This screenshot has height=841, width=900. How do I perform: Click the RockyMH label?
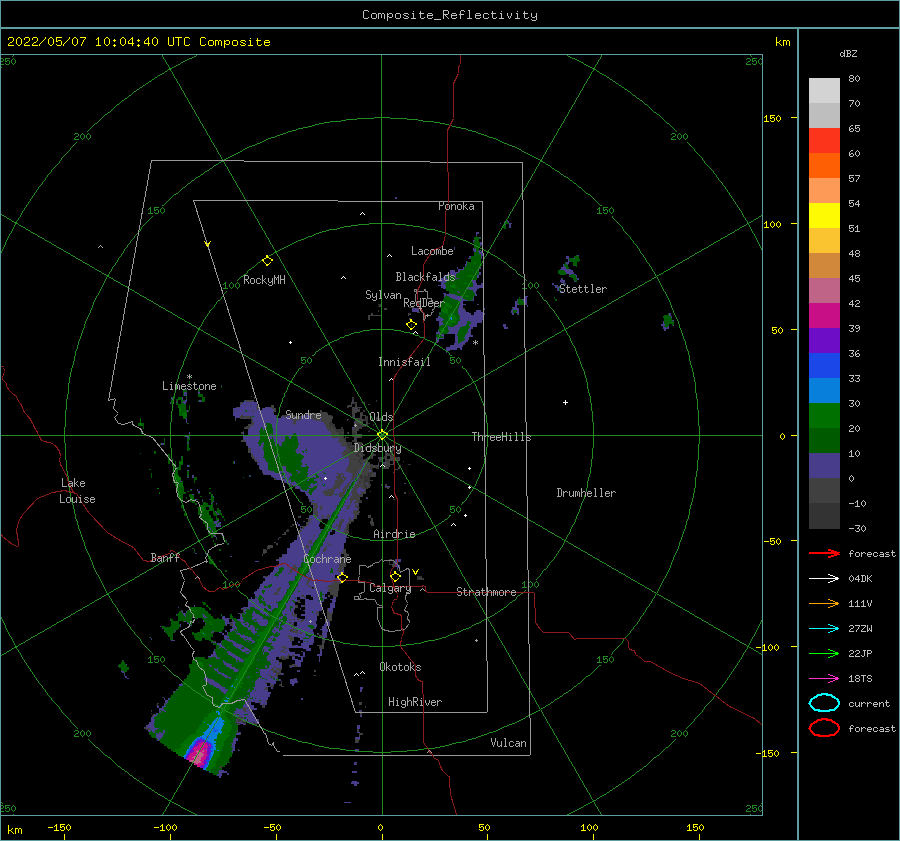tap(264, 280)
